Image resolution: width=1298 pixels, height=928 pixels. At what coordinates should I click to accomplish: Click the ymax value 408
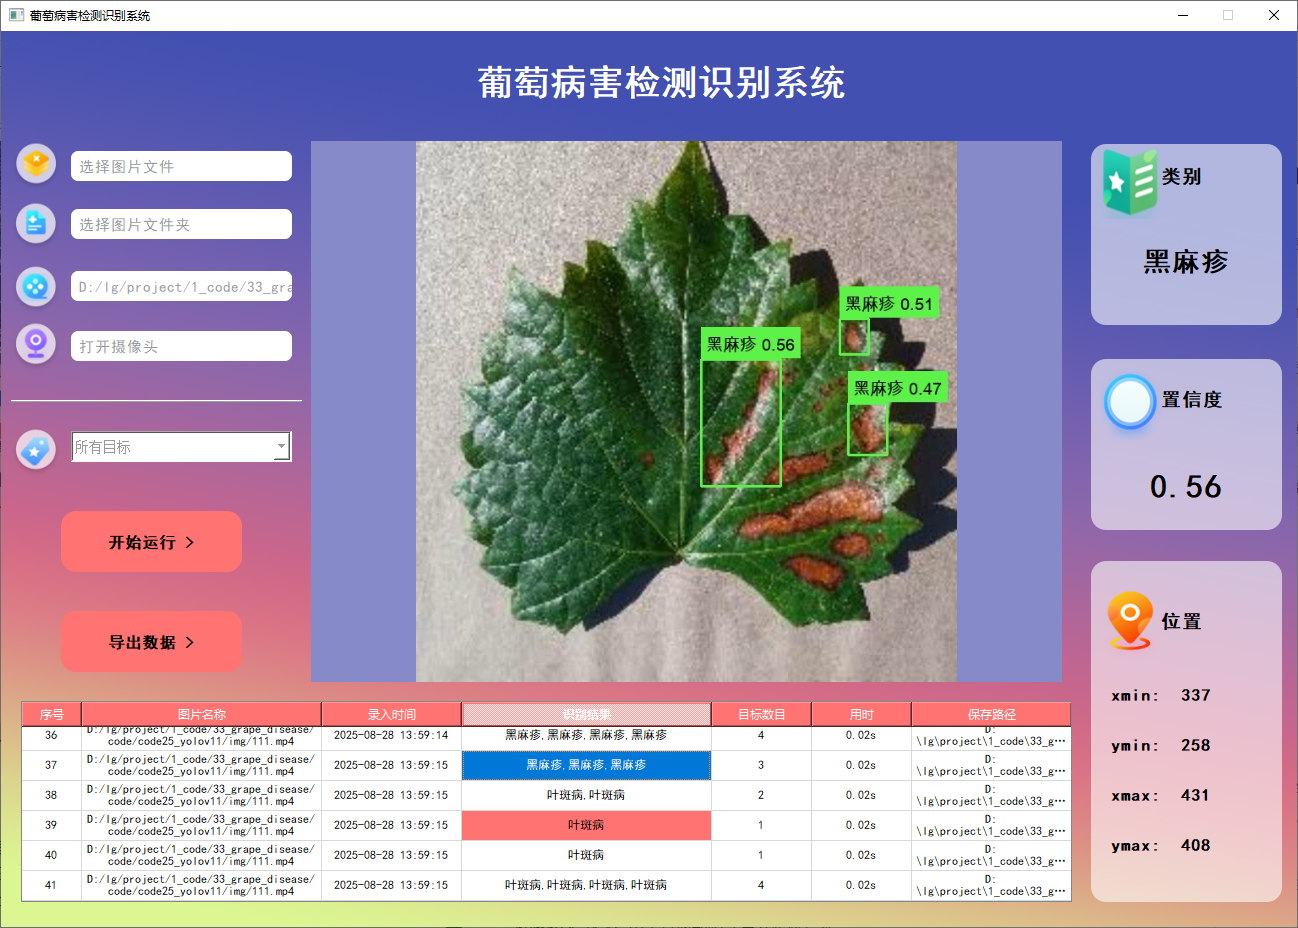1196,845
